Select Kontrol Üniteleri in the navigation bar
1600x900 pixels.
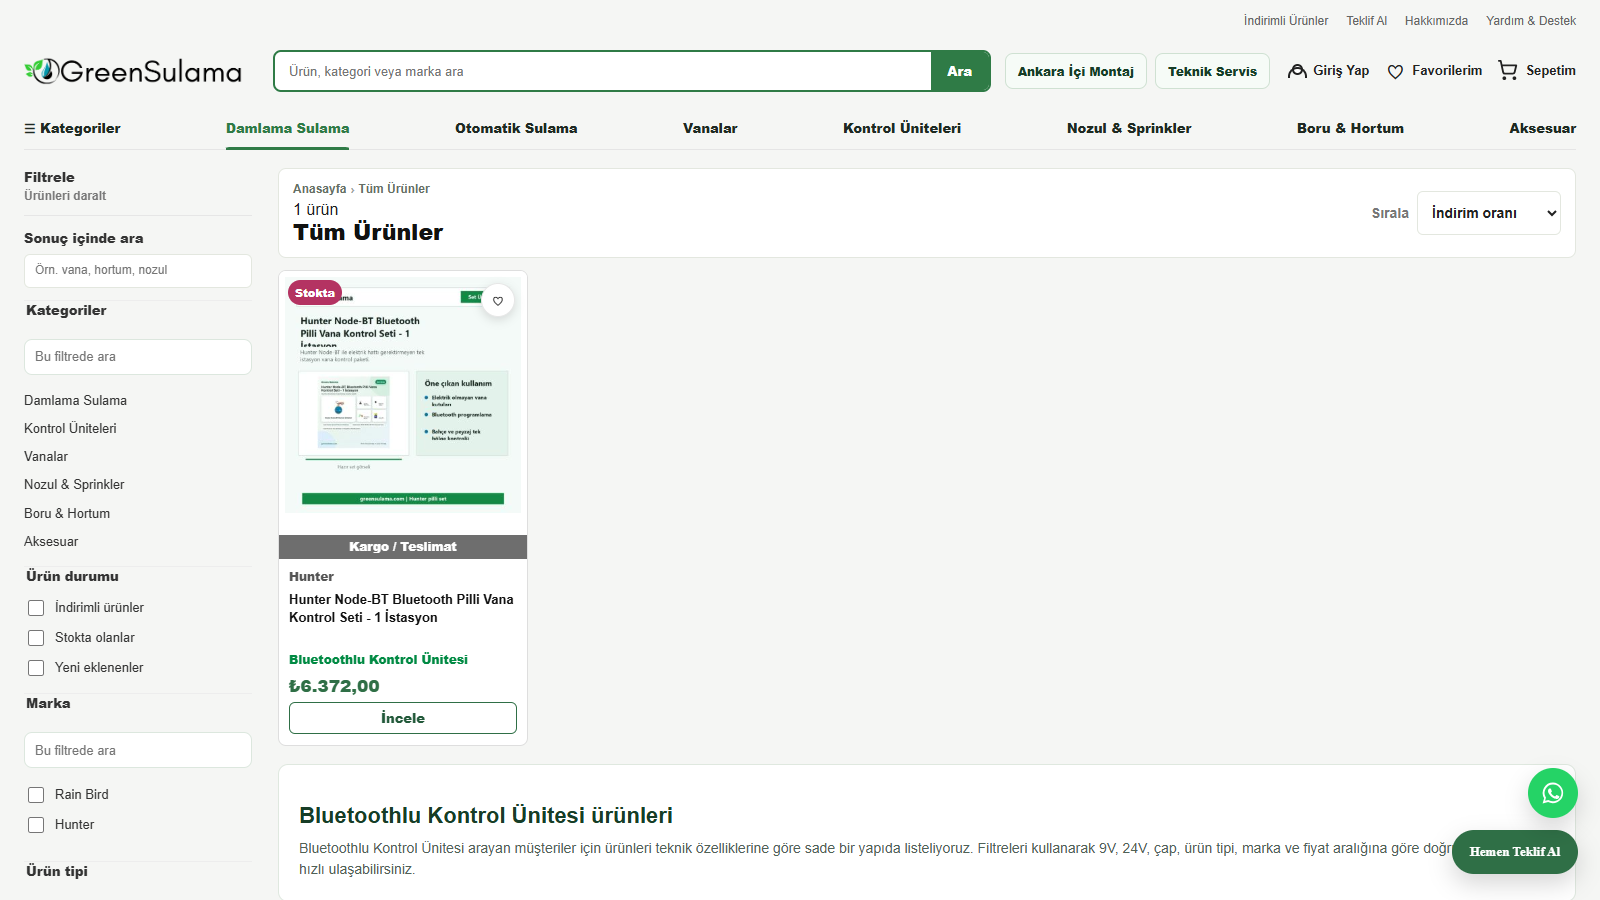902,128
